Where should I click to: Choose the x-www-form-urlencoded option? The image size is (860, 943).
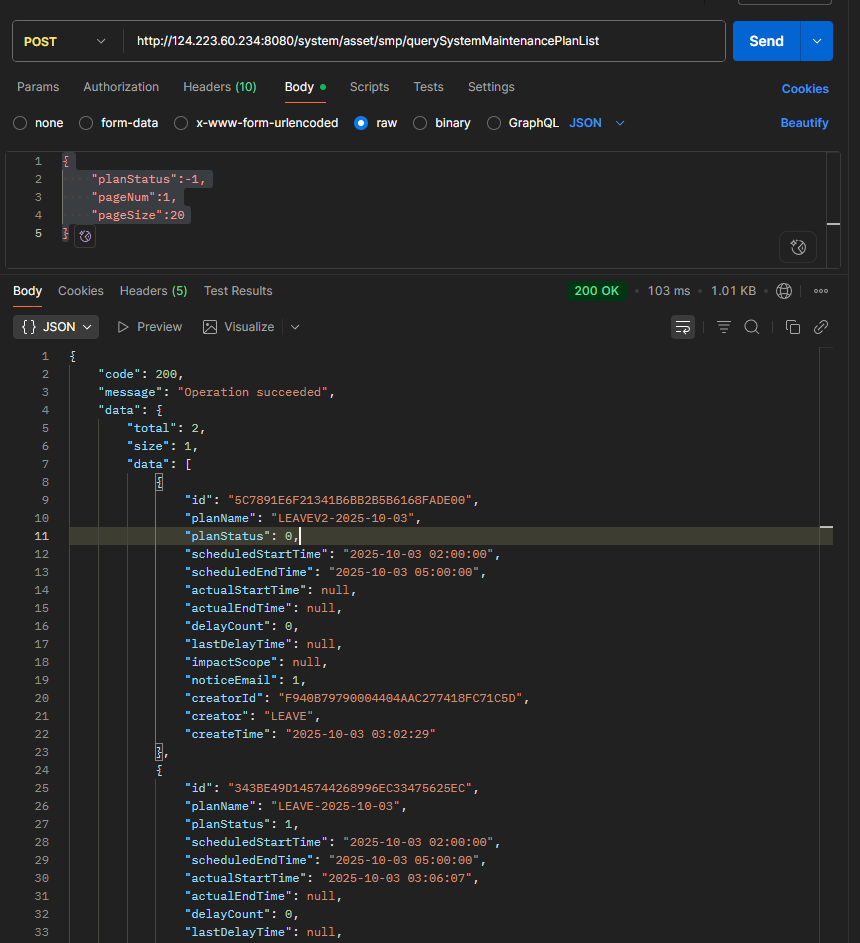tap(181, 123)
